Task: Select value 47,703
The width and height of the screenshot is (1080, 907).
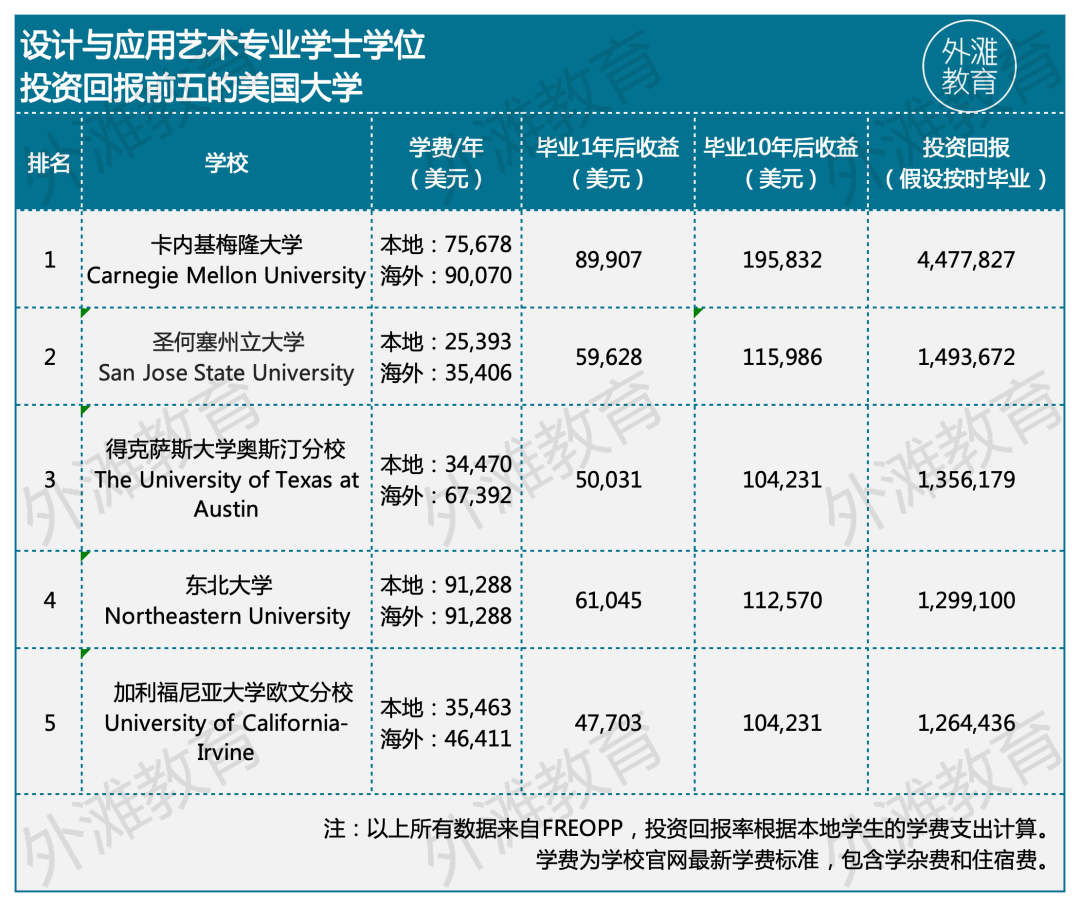Action: pyautogui.click(x=608, y=722)
